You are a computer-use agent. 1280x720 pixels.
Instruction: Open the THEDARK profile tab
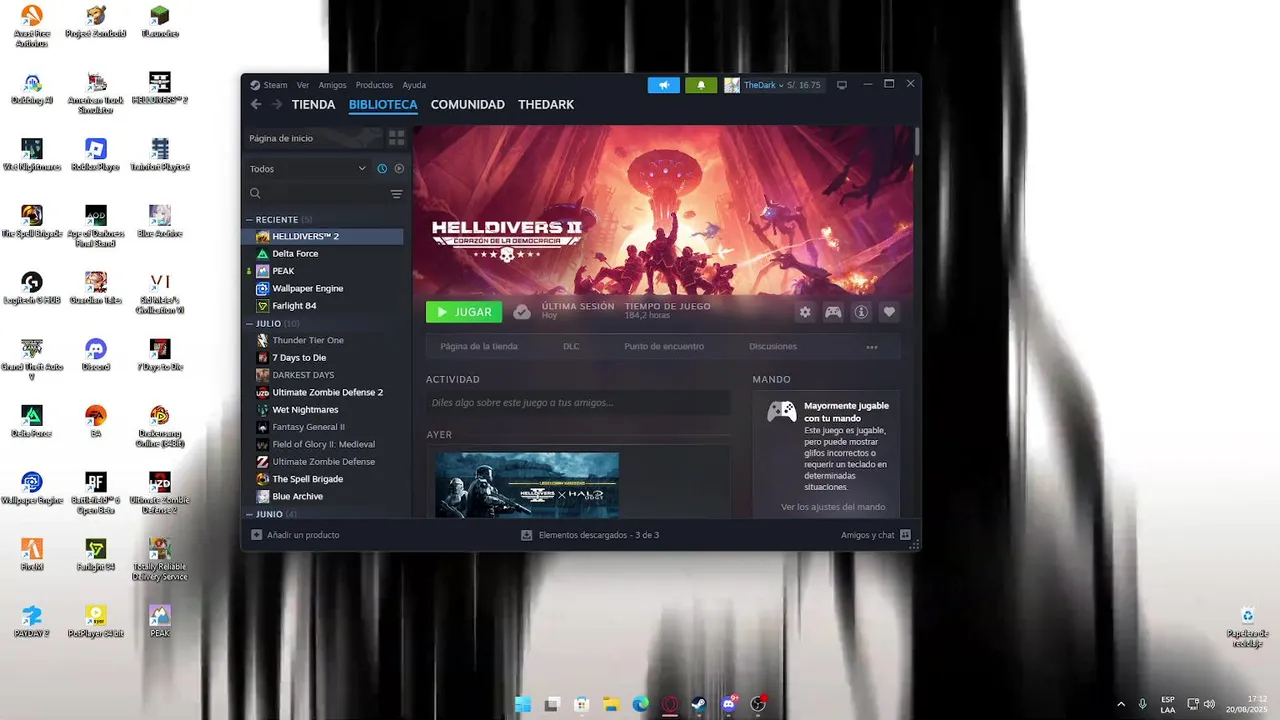546,104
